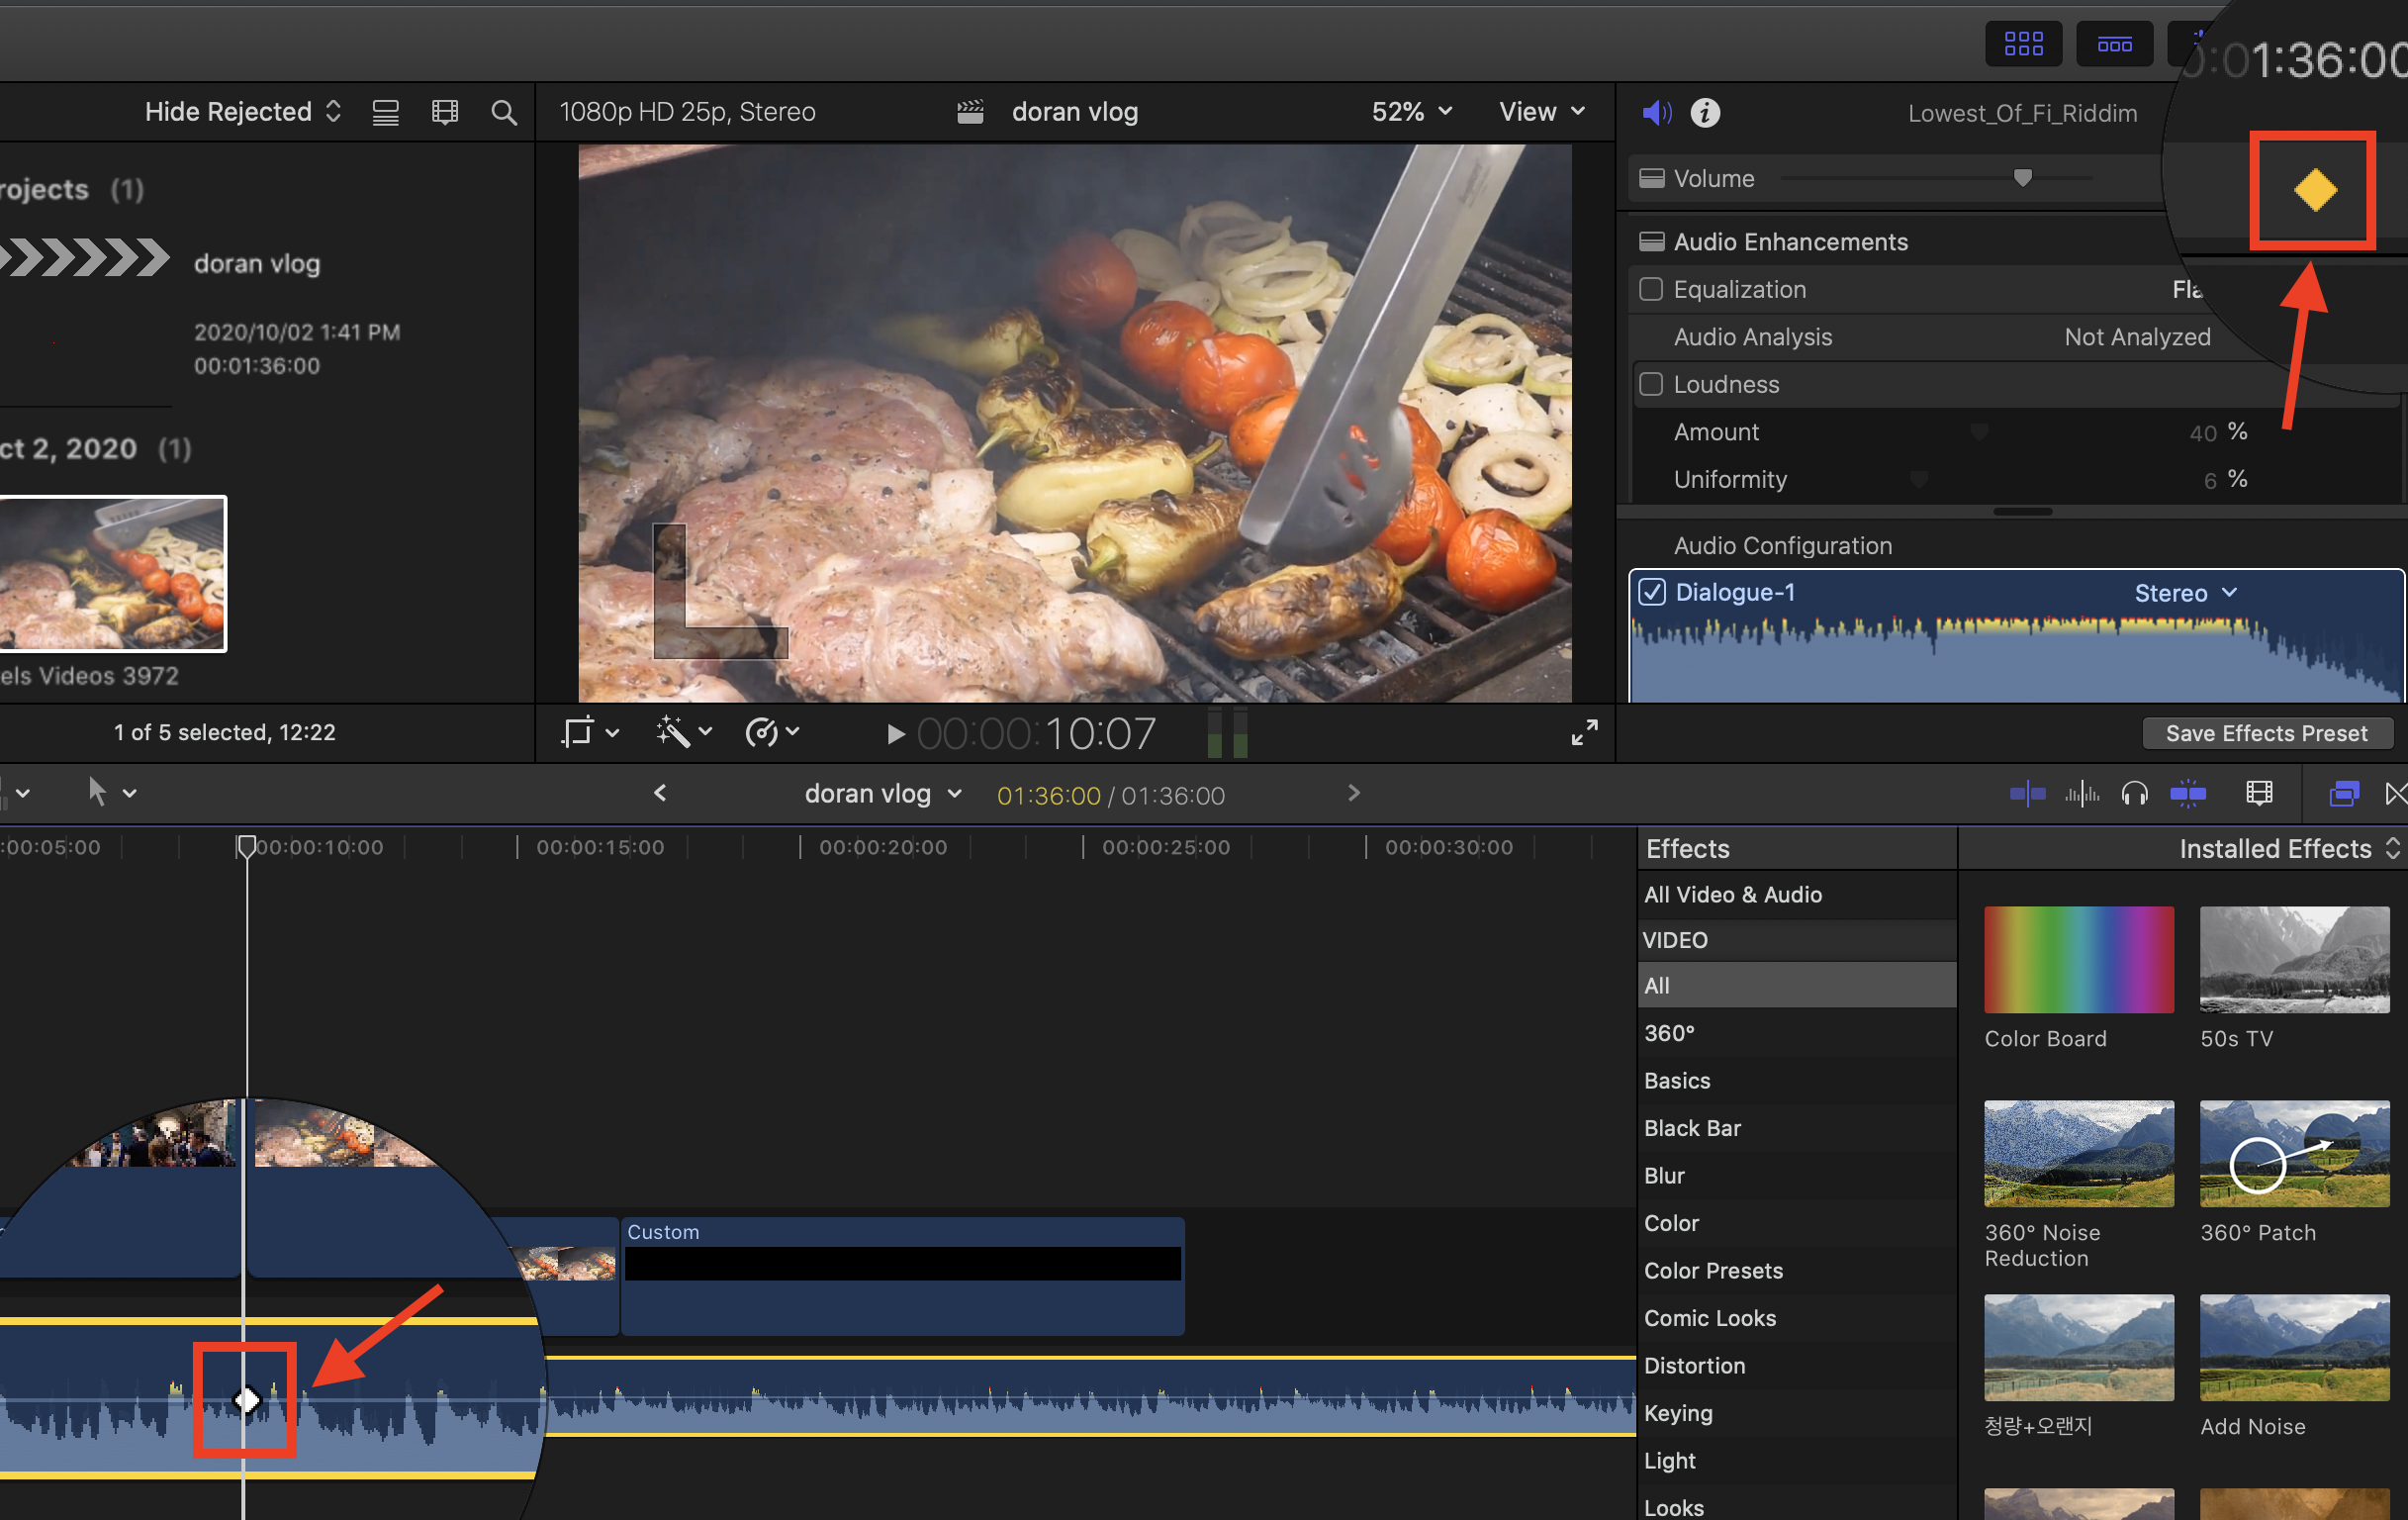Click the browser search magnifier icon

click(x=504, y=112)
